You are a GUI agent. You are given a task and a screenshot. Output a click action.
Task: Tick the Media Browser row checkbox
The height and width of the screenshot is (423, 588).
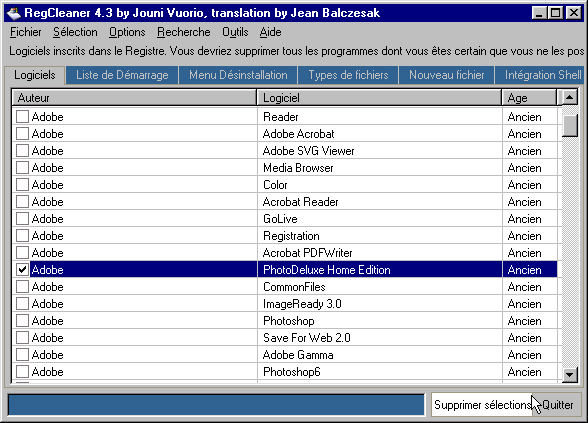point(22,168)
